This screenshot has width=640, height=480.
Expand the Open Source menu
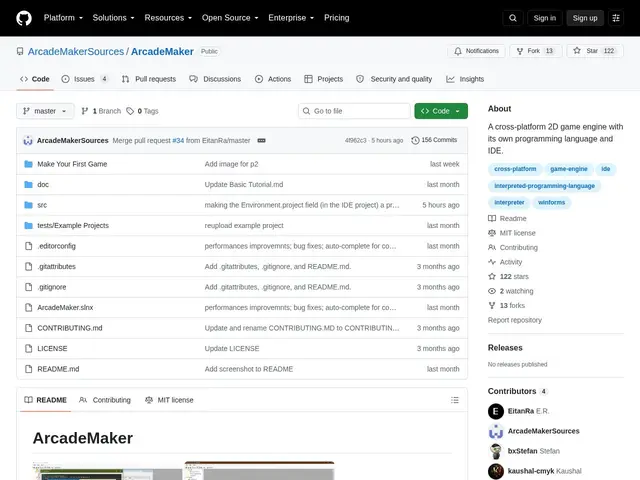point(230,18)
